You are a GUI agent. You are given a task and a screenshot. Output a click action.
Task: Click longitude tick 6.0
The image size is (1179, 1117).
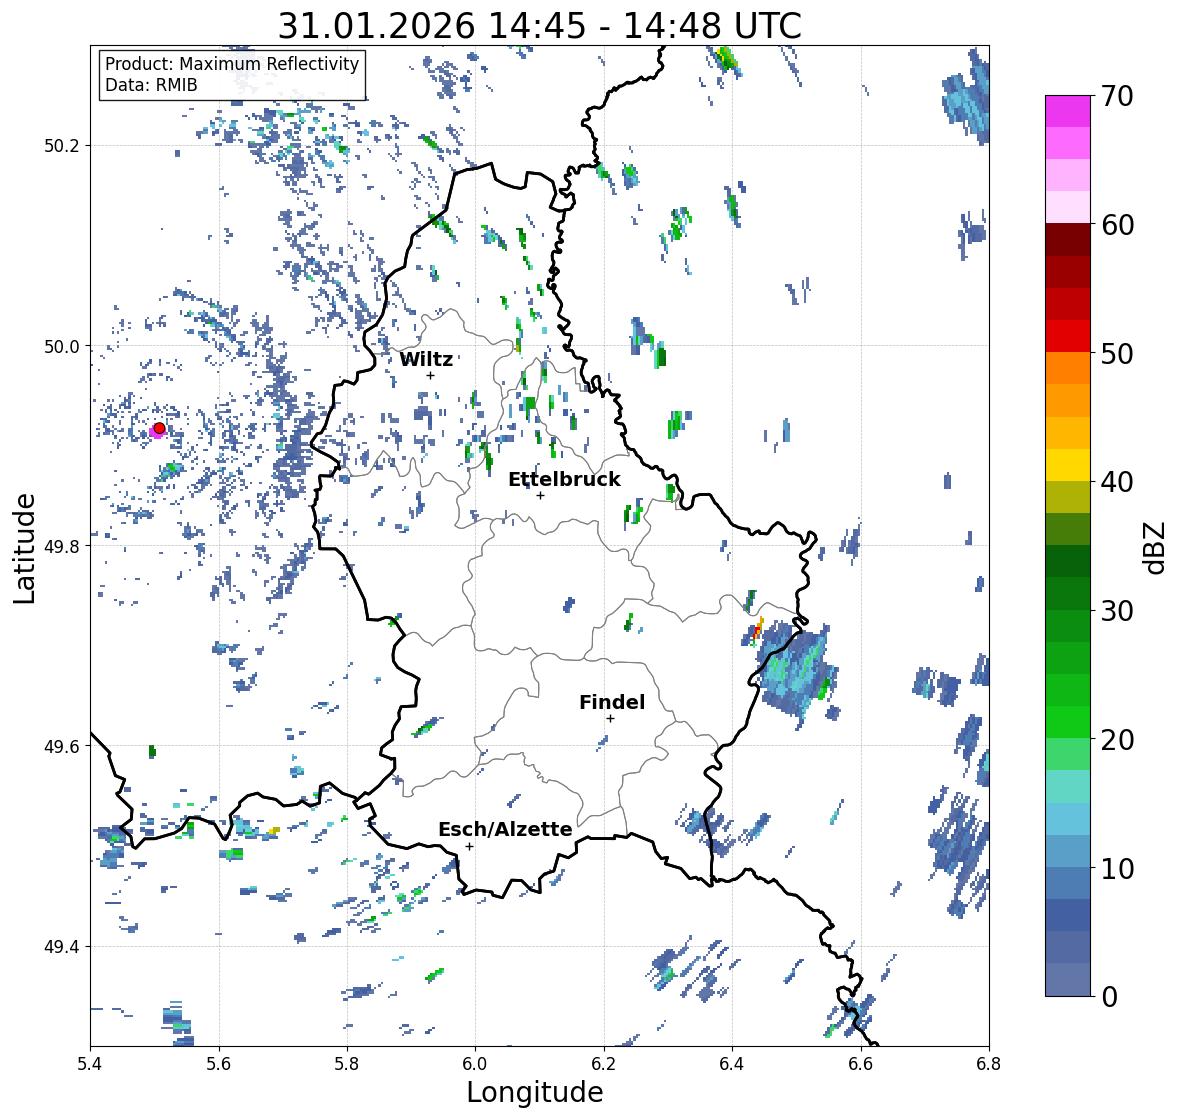point(475,1064)
